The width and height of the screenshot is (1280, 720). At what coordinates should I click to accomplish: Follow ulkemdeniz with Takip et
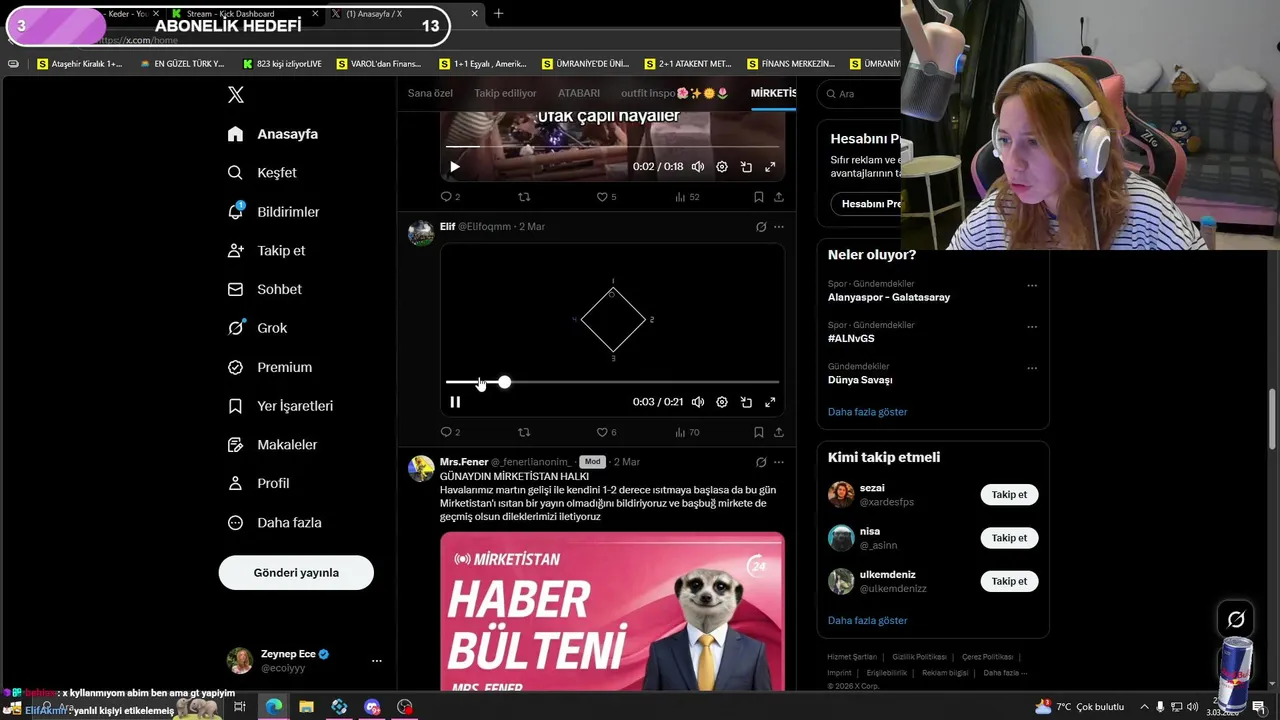(x=1009, y=581)
